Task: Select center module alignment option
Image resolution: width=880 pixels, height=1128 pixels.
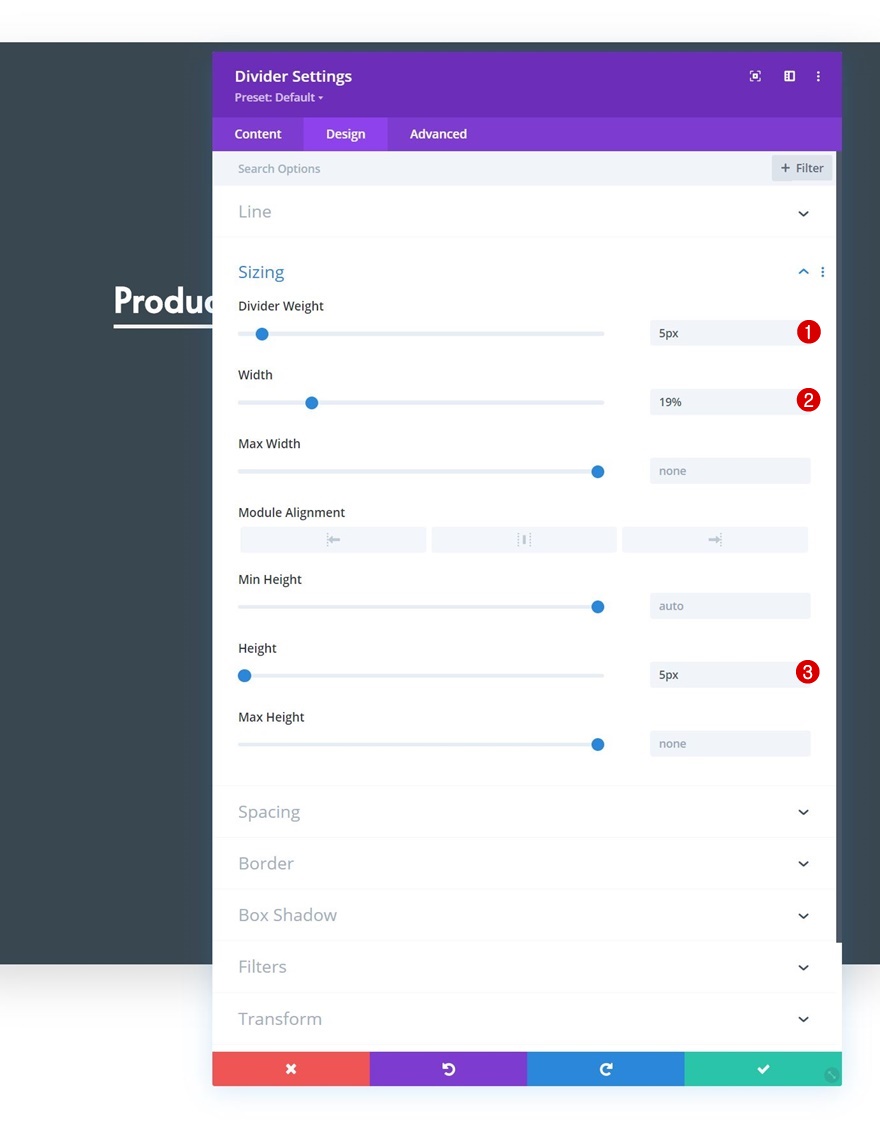Action: pyautogui.click(x=524, y=540)
